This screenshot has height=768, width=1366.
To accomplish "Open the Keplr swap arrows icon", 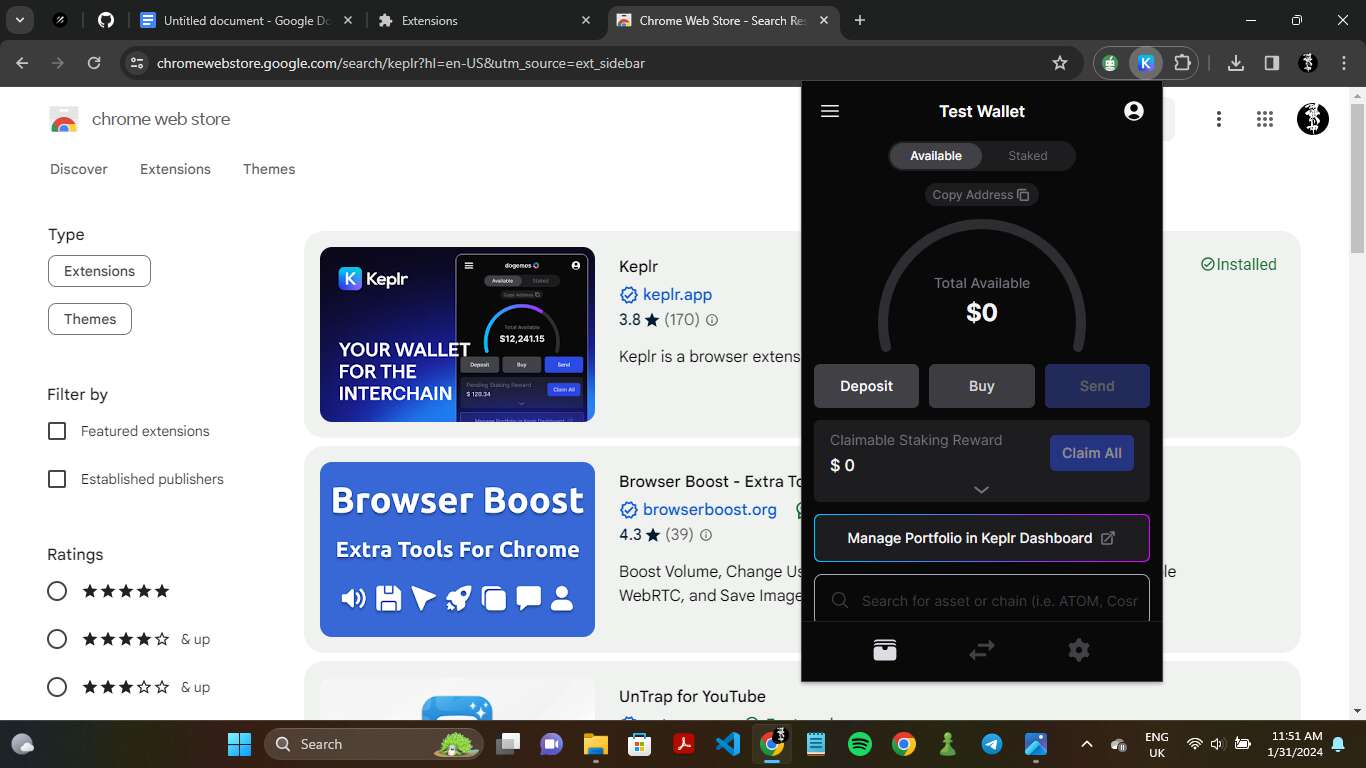I will coord(982,650).
